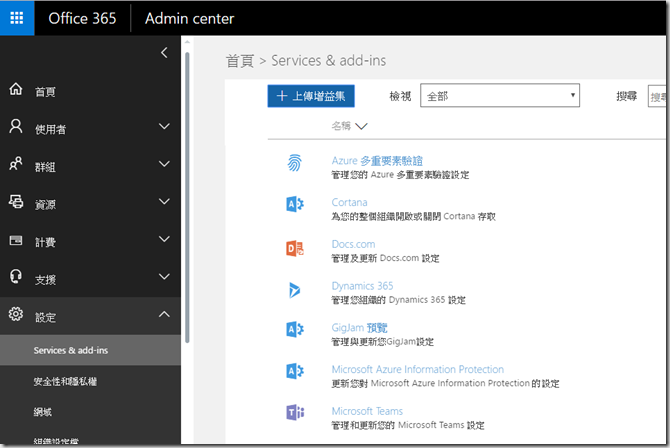Collapse the 設定 navigation section
Image resolution: width=670 pixels, height=448 pixels.
click(165, 316)
